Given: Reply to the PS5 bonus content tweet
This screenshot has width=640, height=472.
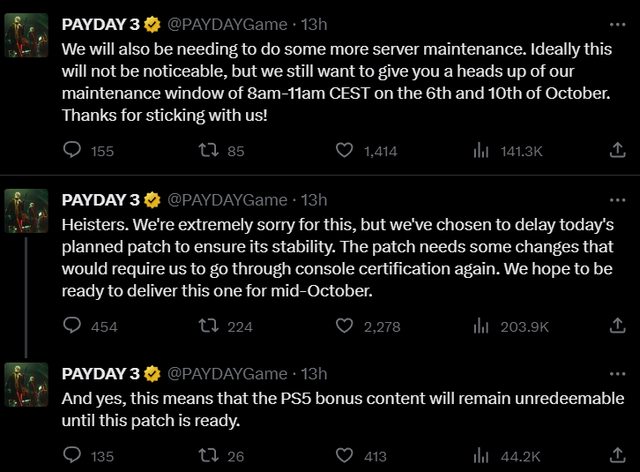Looking at the screenshot, I should coord(72,457).
